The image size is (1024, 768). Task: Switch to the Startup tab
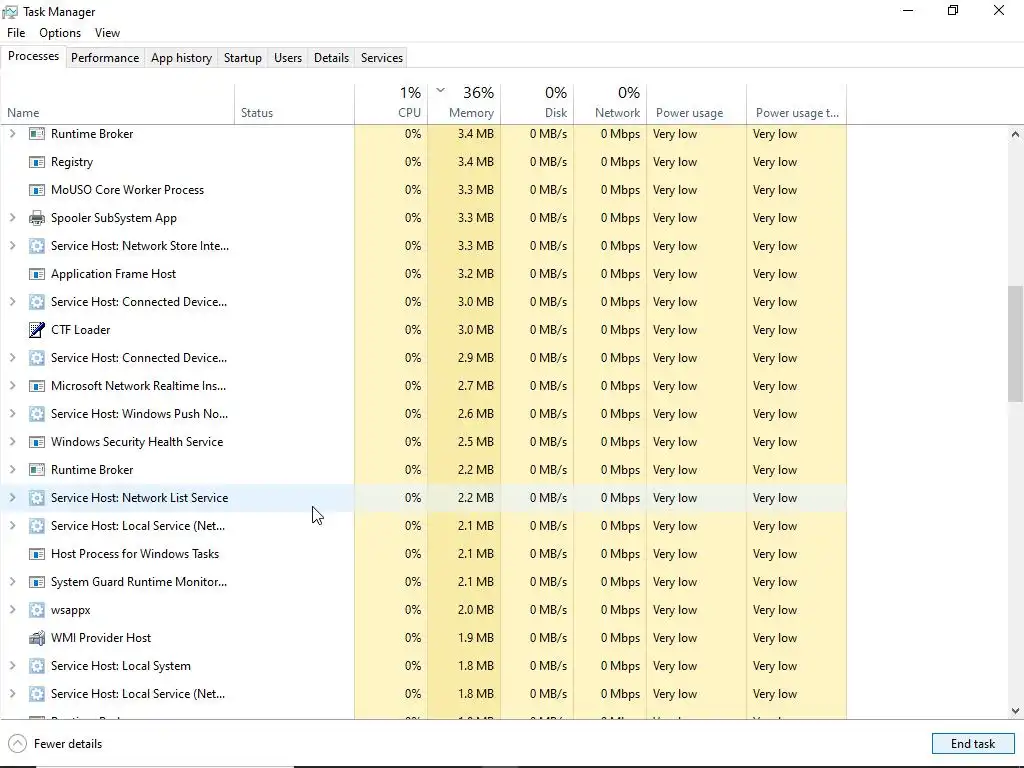click(x=242, y=57)
